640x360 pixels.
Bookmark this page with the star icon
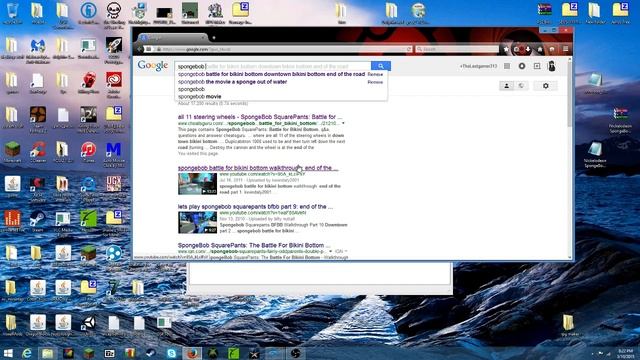pyautogui.click(x=506, y=49)
